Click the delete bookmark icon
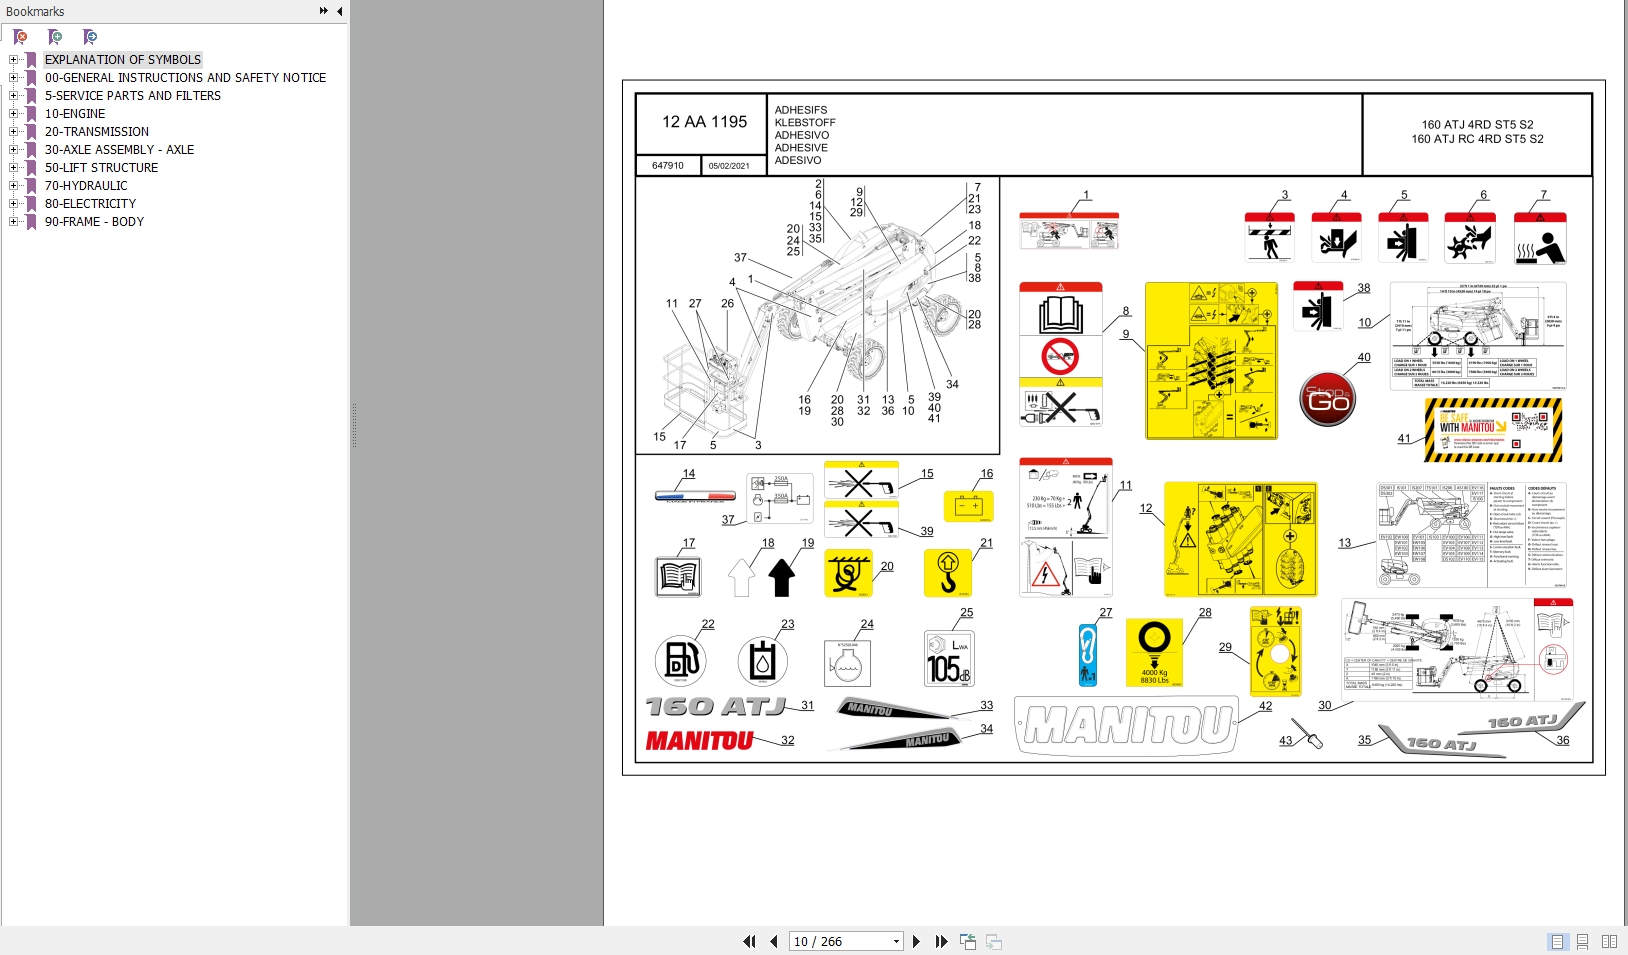 (x=20, y=37)
